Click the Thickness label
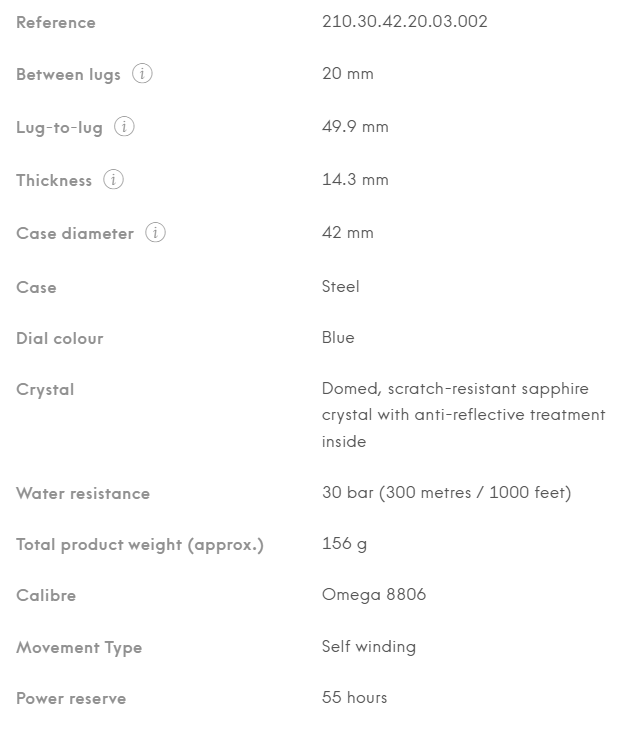Screen dimensions: 624x731 [54, 180]
